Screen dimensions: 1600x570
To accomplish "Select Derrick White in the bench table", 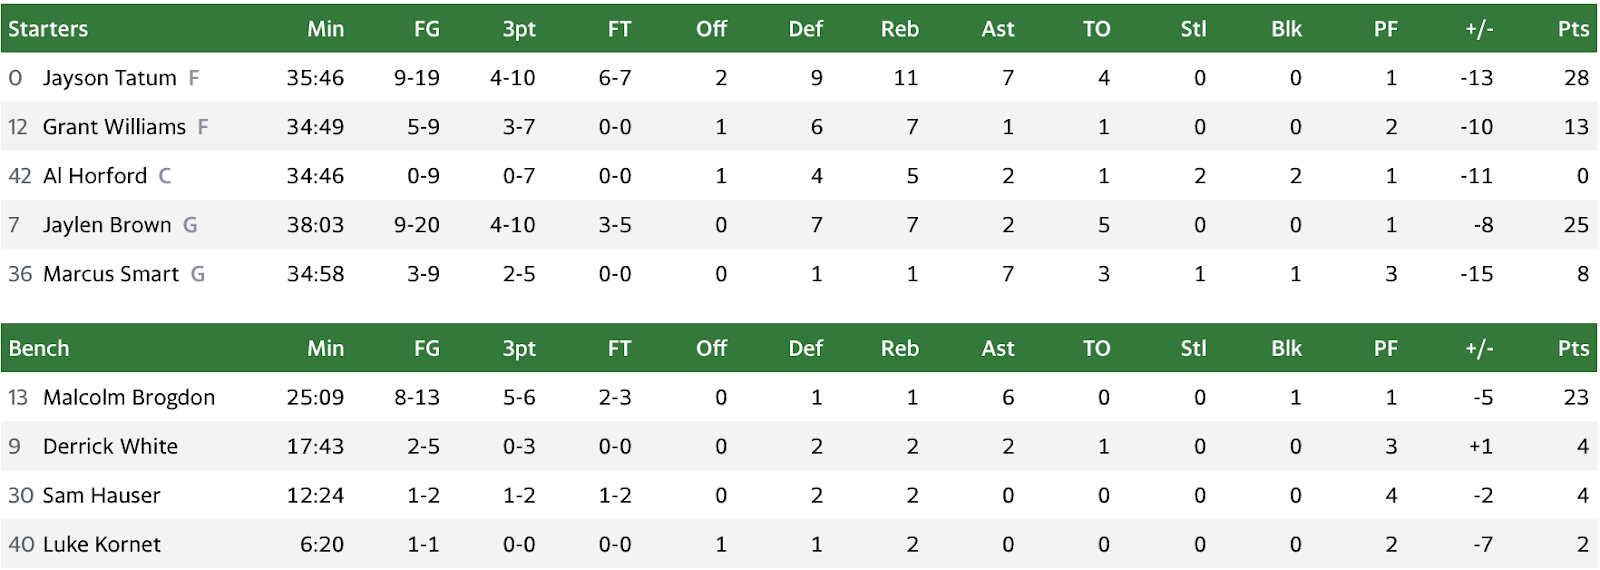I will pos(110,446).
